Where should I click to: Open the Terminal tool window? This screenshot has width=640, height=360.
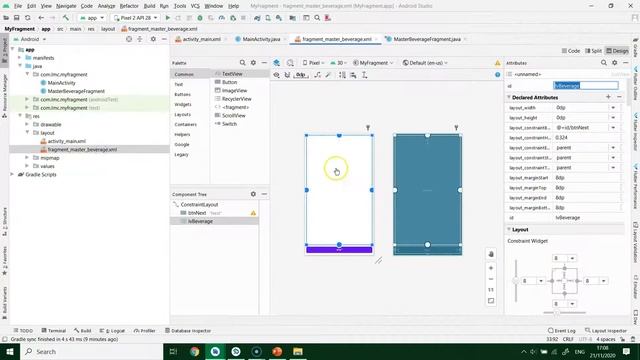[53, 331]
